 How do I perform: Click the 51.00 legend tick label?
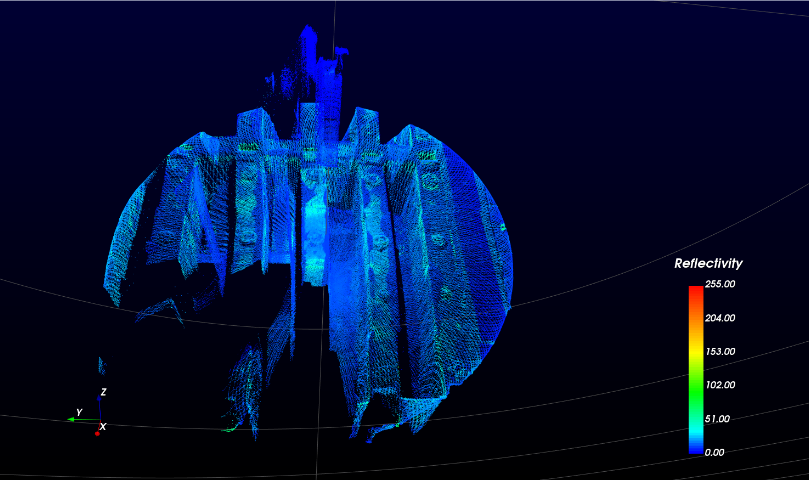click(x=722, y=419)
